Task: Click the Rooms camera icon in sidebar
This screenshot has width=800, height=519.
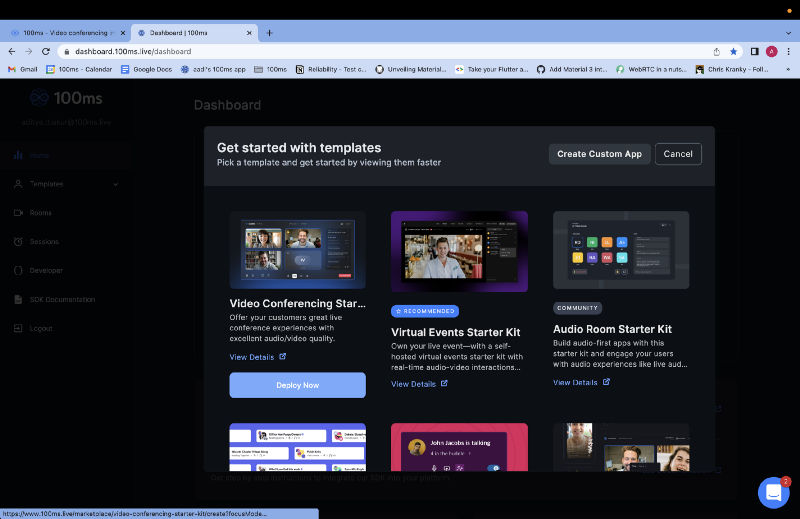Action: tap(18, 213)
